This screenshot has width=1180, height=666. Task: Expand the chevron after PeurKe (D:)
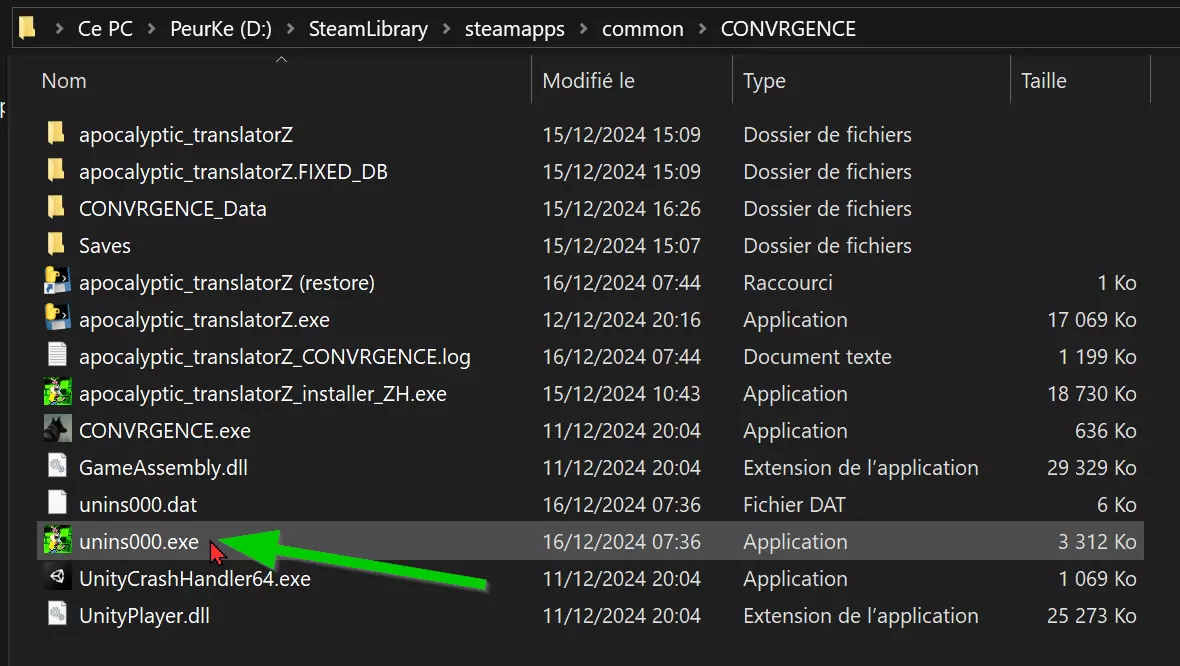[x=290, y=29]
